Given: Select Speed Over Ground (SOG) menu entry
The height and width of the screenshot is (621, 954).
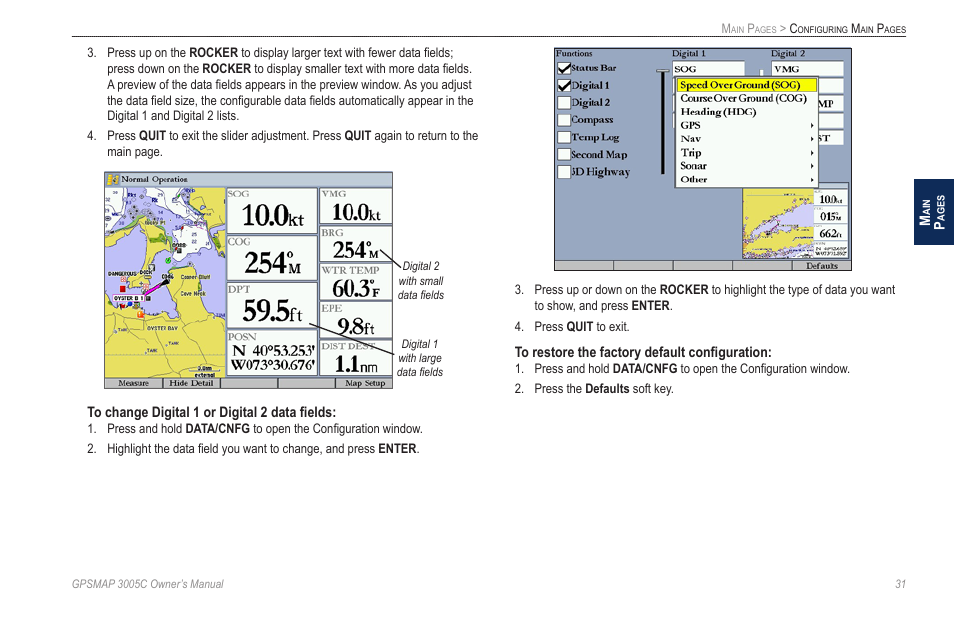Looking at the screenshot, I should tap(747, 85).
